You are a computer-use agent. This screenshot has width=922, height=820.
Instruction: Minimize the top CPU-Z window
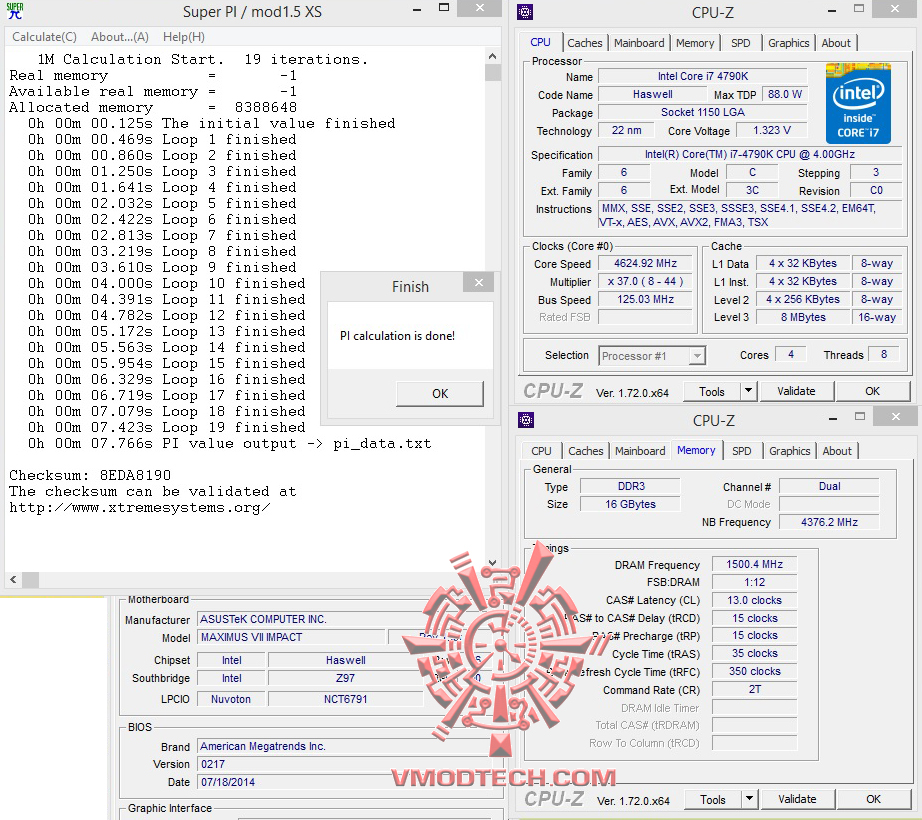[832, 11]
